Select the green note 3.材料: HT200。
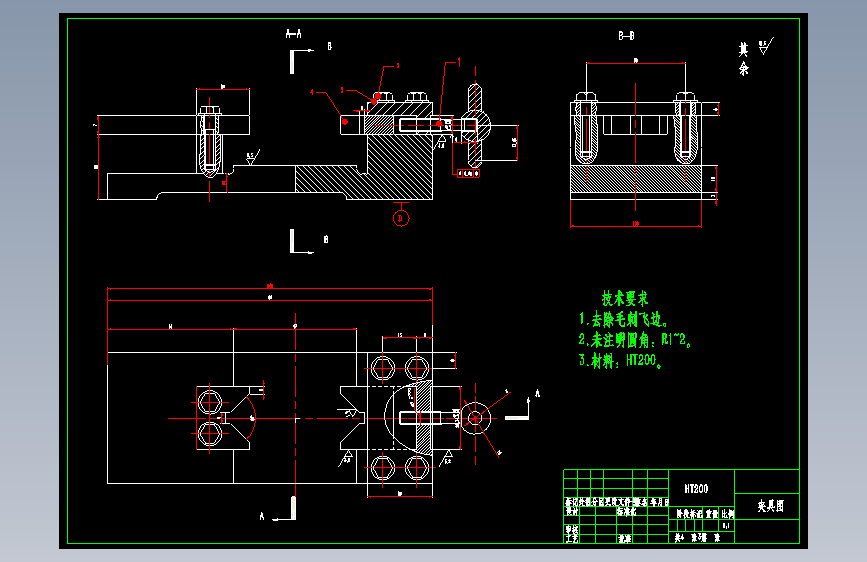This screenshot has height=562, width=867. [620, 361]
